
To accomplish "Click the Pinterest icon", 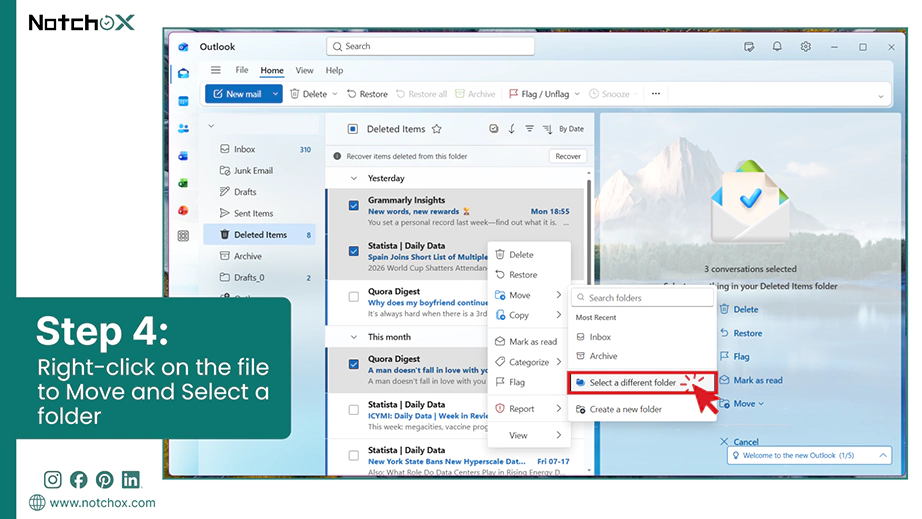I will pyautogui.click(x=105, y=480).
